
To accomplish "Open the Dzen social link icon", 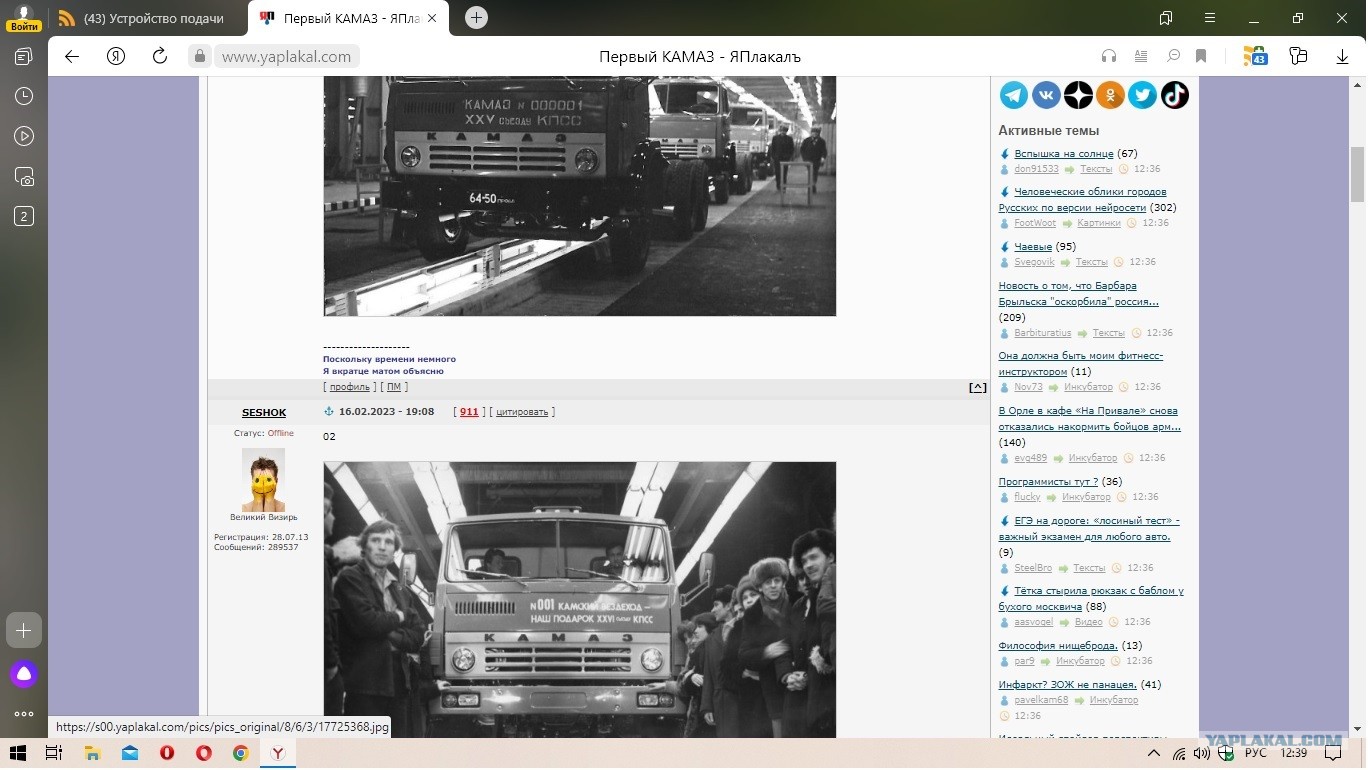I will coord(1078,95).
